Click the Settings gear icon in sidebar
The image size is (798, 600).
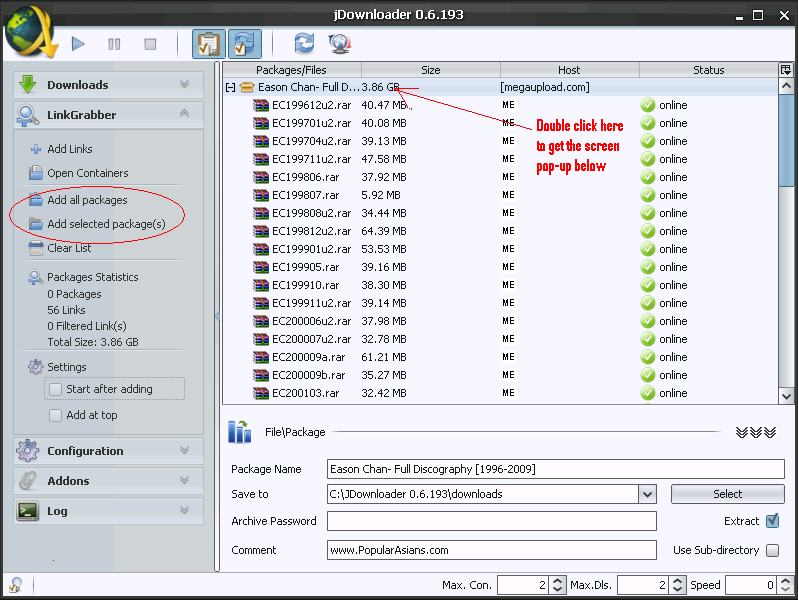(36, 367)
